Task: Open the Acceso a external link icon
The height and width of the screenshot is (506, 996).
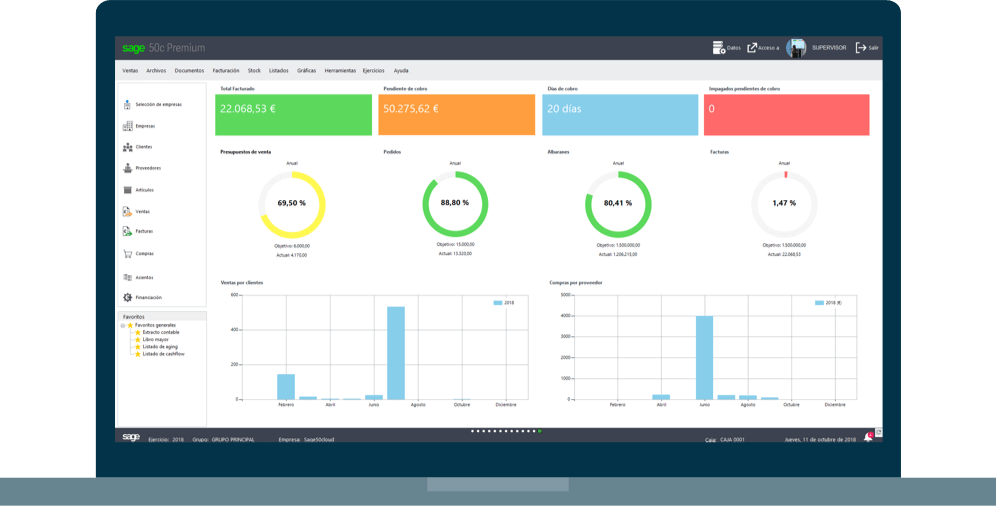Action: [752, 47]
